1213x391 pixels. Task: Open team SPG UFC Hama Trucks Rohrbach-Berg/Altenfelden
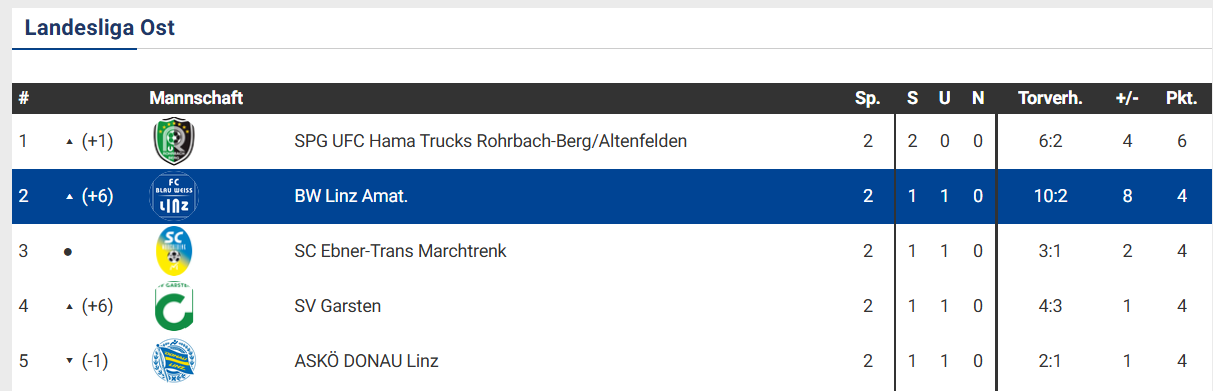coord(491,141)
